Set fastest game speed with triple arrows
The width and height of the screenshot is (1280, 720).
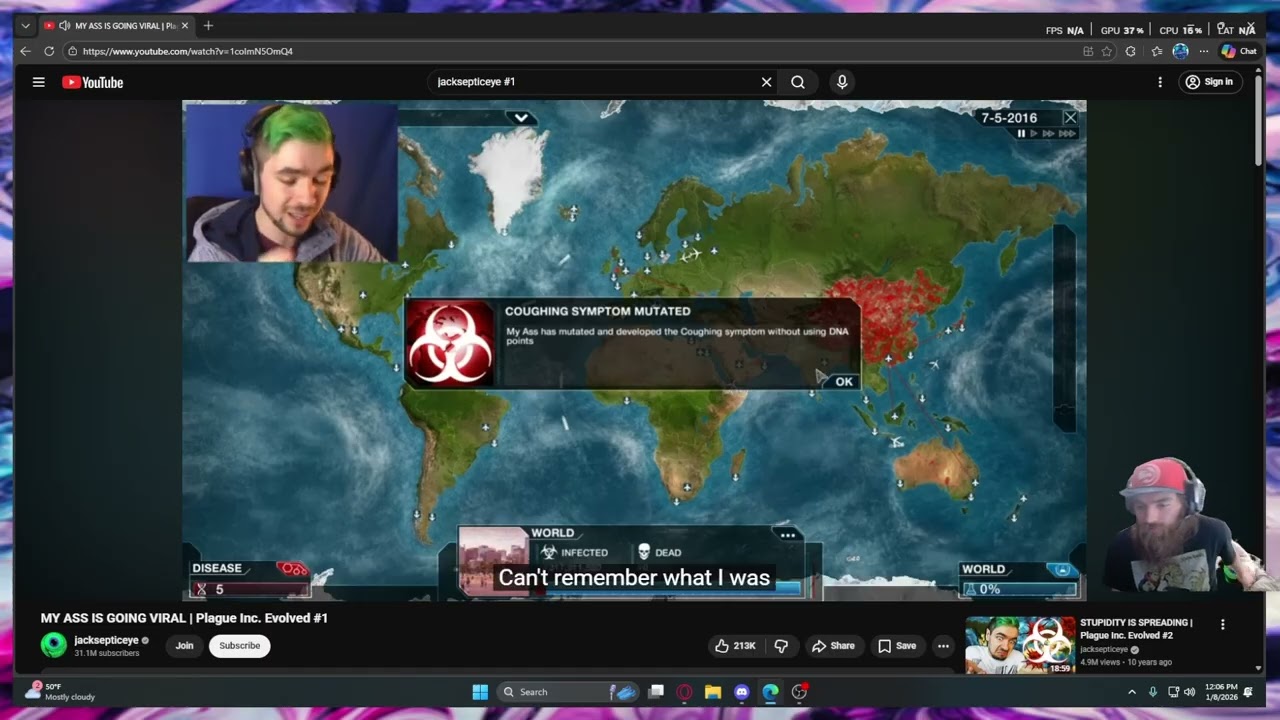[1066, 133]
